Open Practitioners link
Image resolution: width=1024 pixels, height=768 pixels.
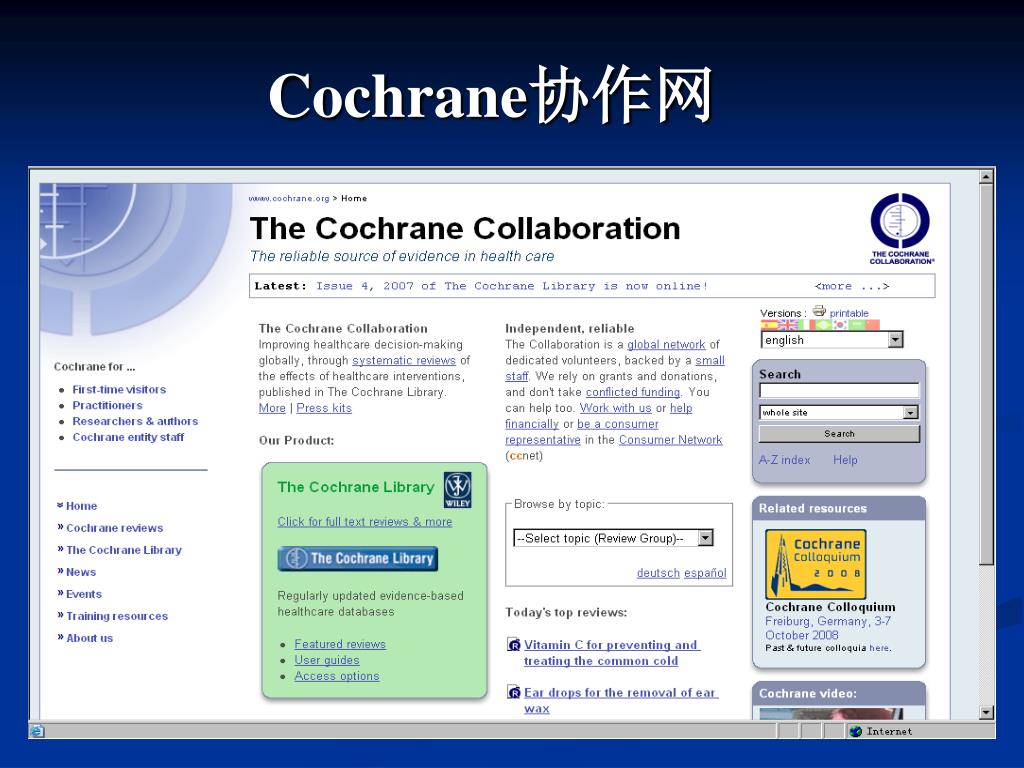pos(107,406)
